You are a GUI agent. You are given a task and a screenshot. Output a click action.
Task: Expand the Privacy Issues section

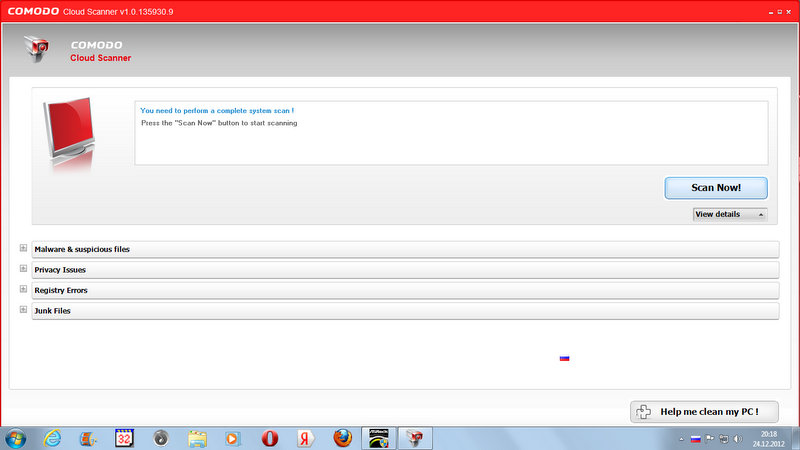23,268
